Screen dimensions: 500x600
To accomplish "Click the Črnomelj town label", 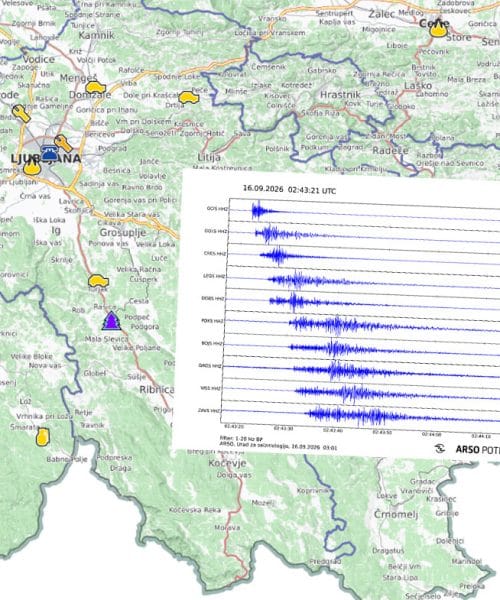I will pos(396,514).
